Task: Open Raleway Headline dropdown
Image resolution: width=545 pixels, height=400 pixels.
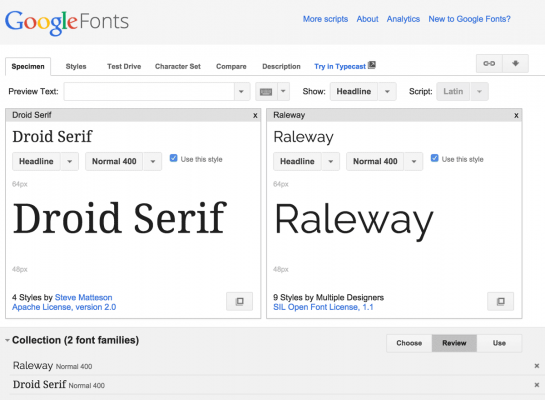Action: pos(306,162)
